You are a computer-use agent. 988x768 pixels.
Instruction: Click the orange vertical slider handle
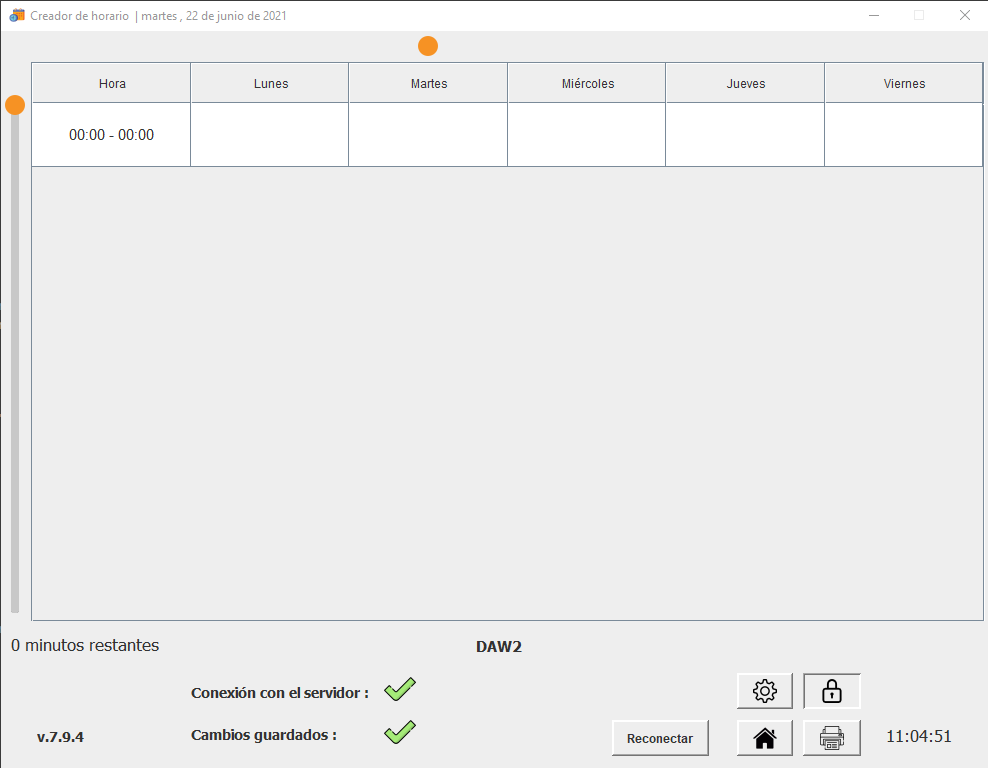(15, 105)
